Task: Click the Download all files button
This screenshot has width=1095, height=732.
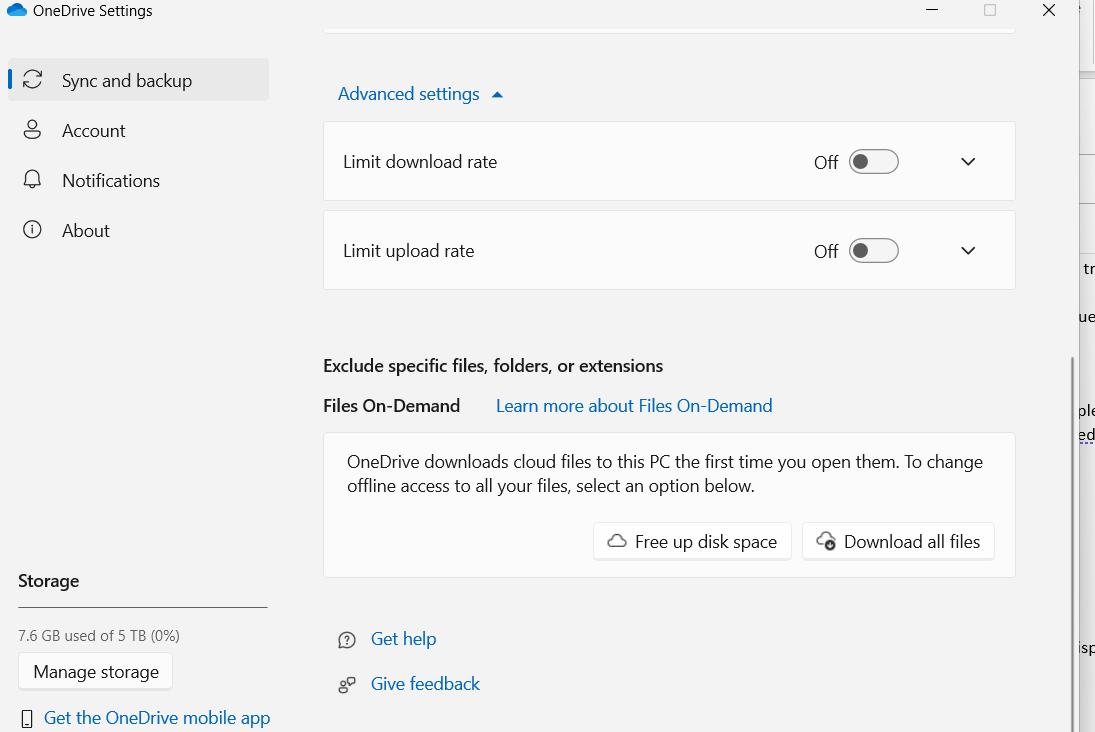Action: click(x=898, y=541)
